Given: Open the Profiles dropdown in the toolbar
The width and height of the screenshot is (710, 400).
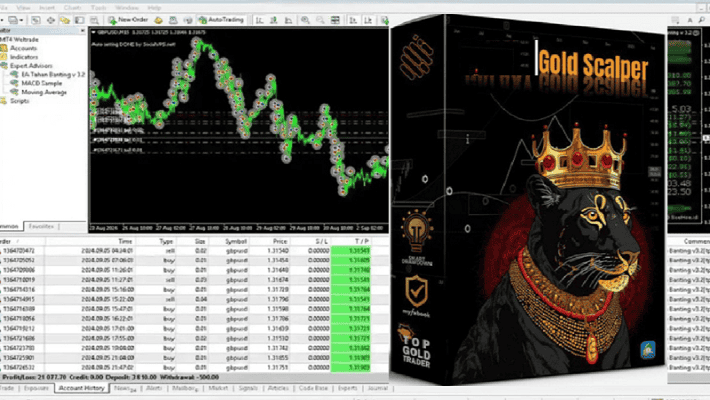Looking at the screenshot, I should (x=16, y=20).
